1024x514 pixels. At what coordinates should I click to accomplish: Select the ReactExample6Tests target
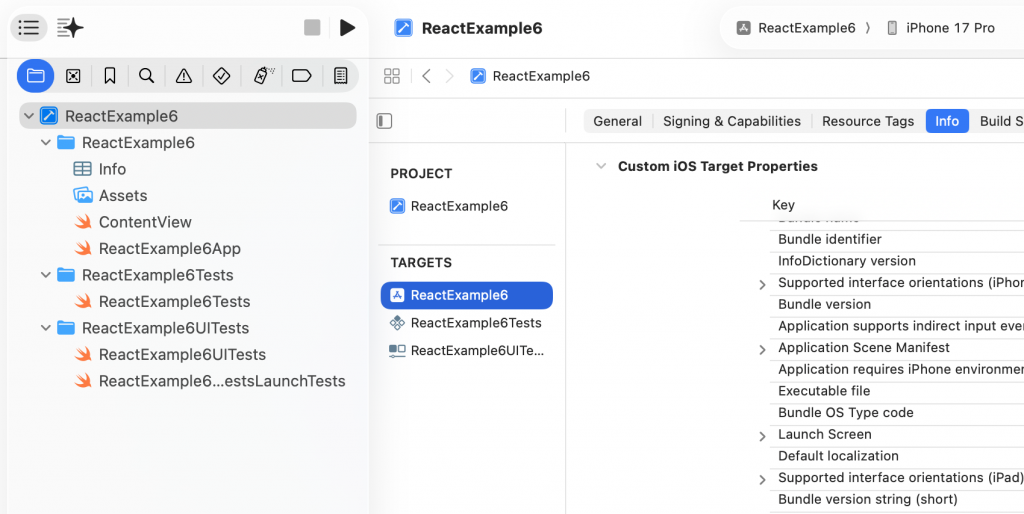tap(475, 323)
